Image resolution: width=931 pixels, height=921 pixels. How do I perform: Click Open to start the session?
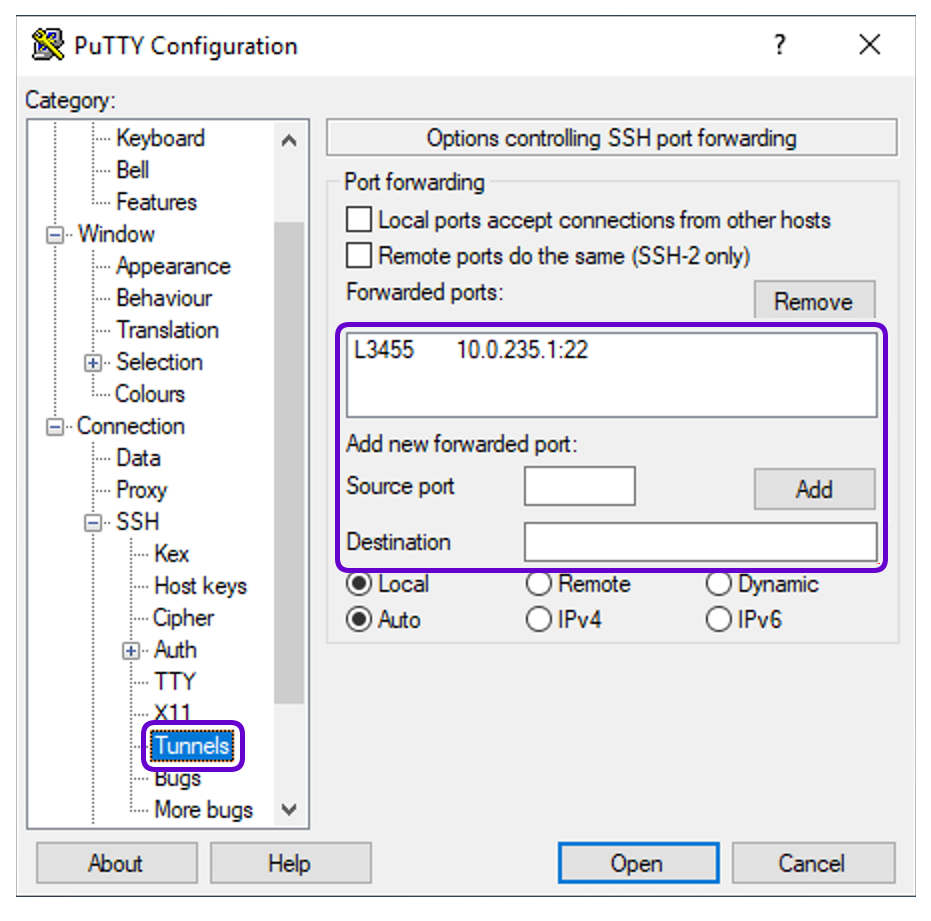[x=637, y=863]
